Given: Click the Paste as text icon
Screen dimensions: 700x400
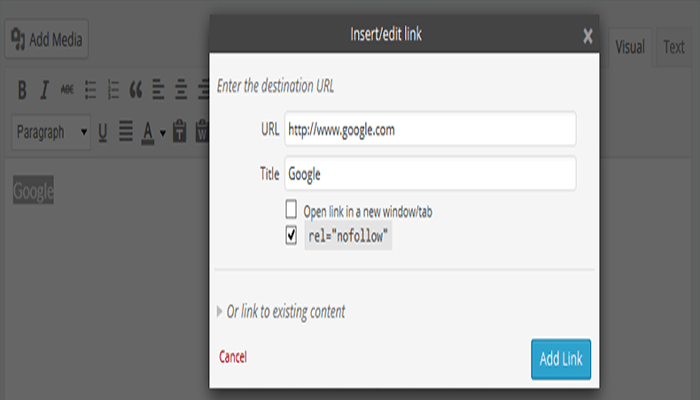Looking at the screenshot, I should coord(180,131).
